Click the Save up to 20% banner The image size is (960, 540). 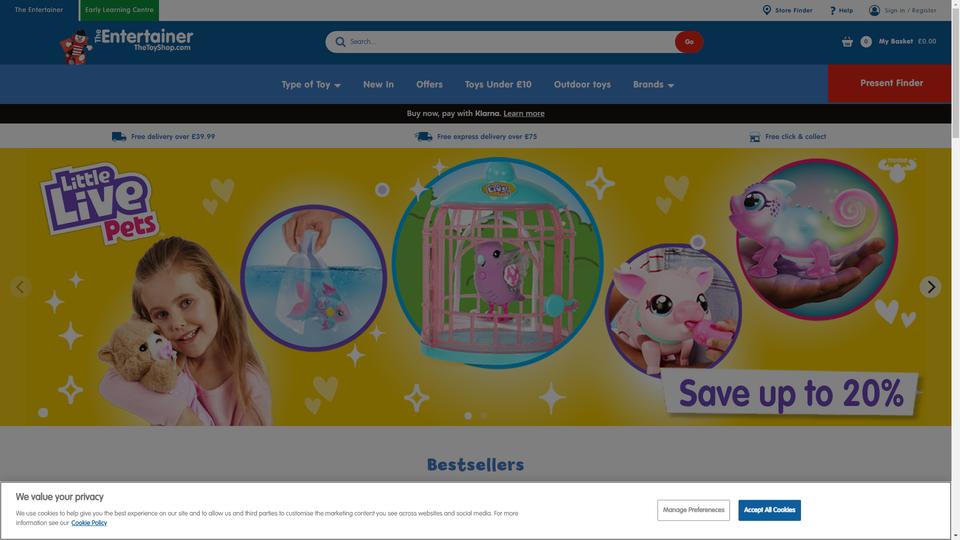pyautogui.click(x=791, y=393)
